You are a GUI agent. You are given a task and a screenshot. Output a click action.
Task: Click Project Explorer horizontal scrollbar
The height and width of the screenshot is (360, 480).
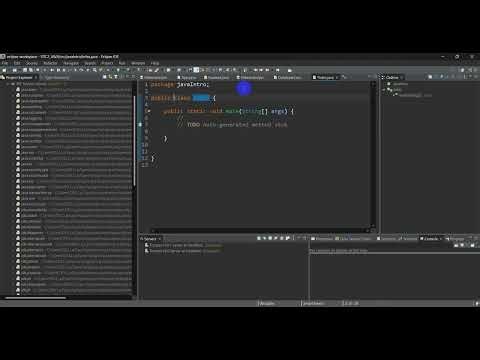click(35, 298)
